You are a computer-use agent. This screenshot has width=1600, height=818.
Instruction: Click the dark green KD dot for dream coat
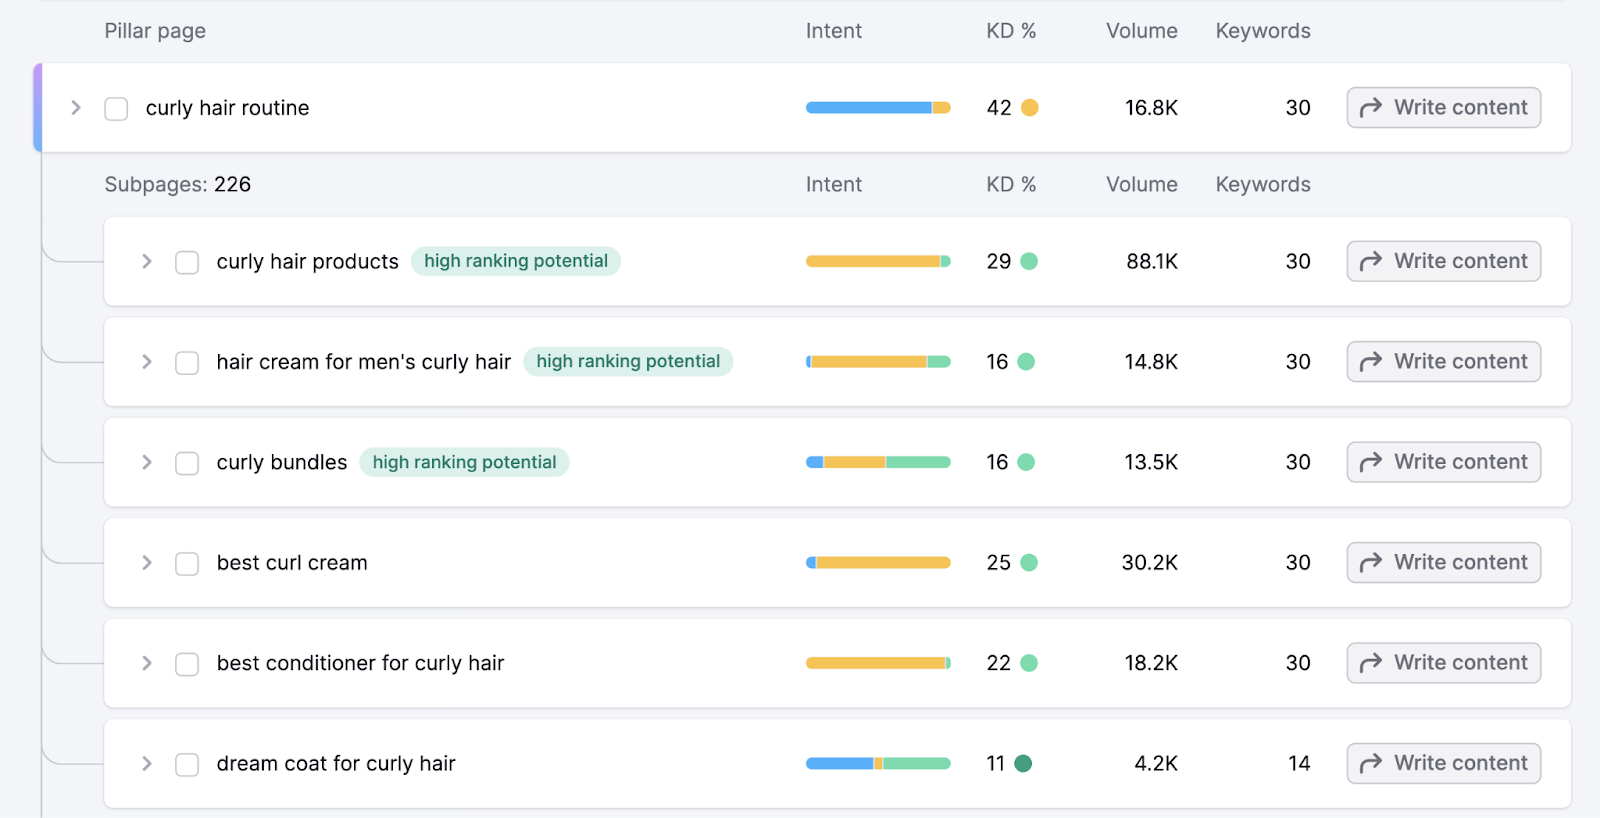tap(1023, 764)
